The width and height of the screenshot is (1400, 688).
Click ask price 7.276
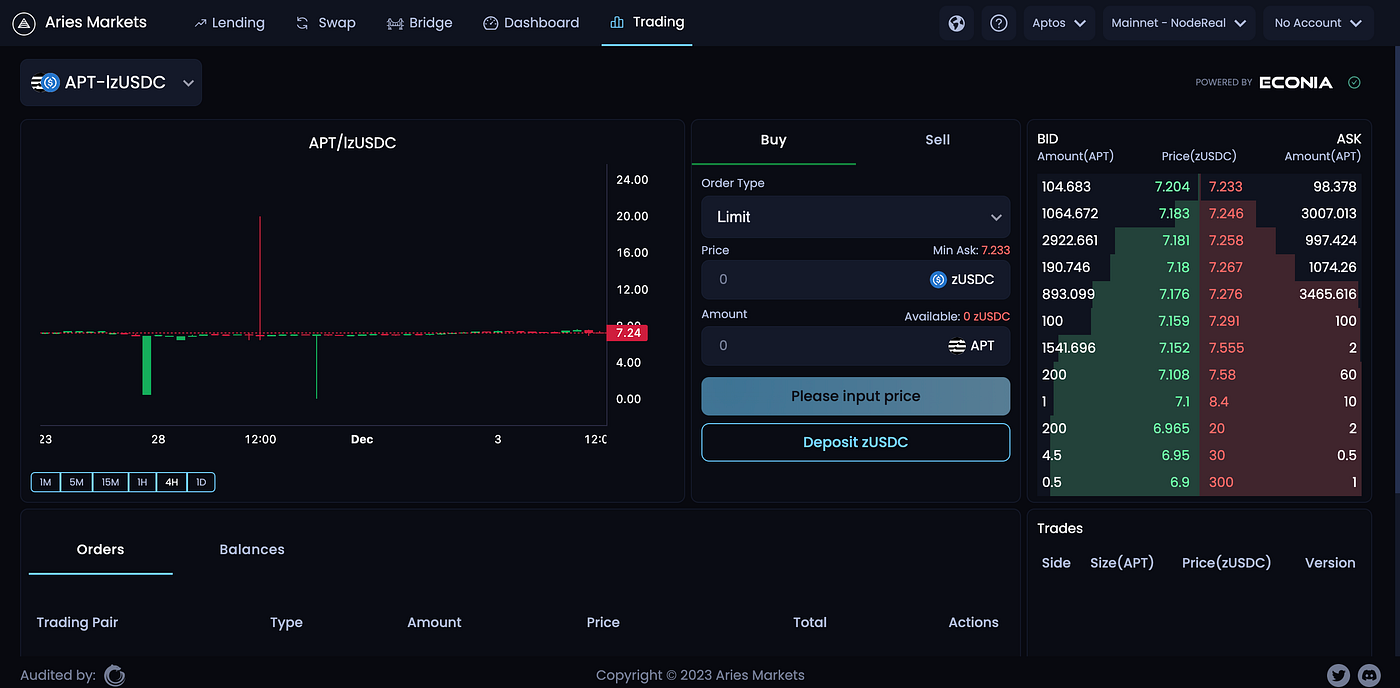click(1226, 294)
